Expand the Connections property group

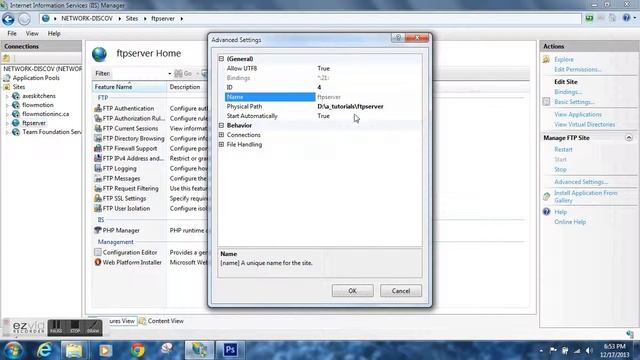pos(221,135)
